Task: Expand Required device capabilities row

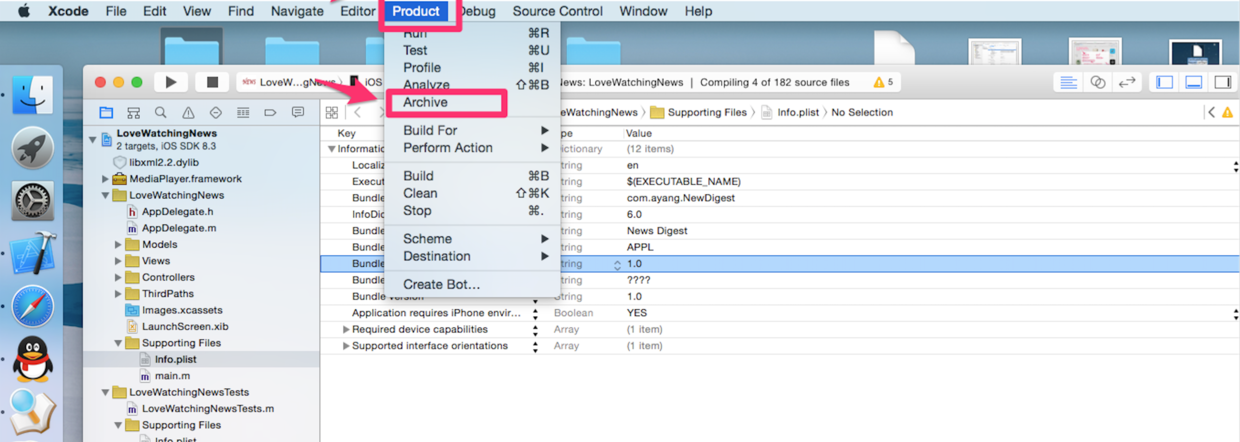Action: 346,329
